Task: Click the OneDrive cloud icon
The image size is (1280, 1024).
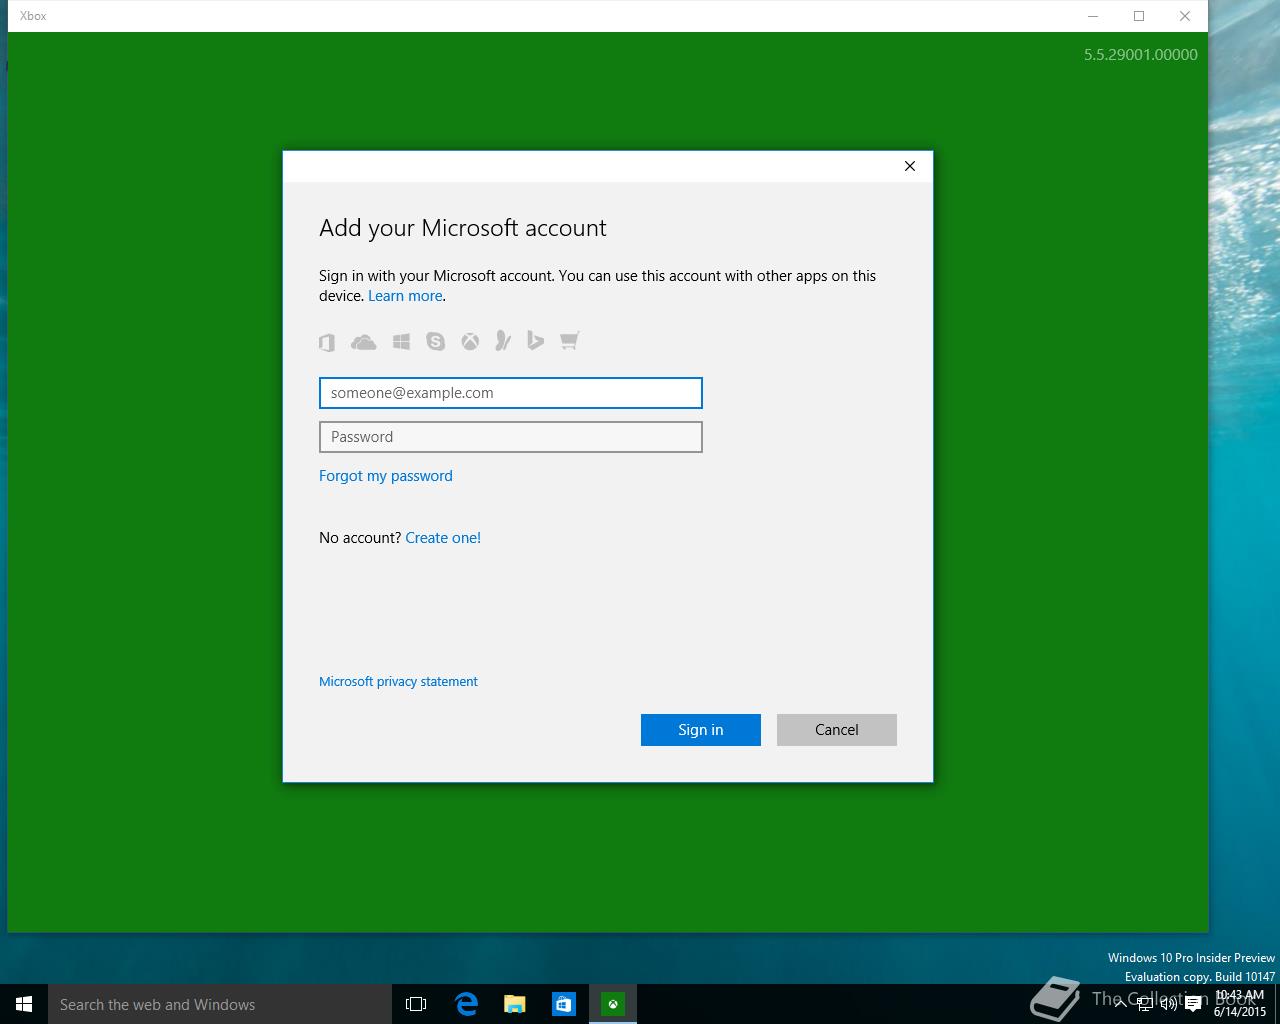Action: point(364,342)
